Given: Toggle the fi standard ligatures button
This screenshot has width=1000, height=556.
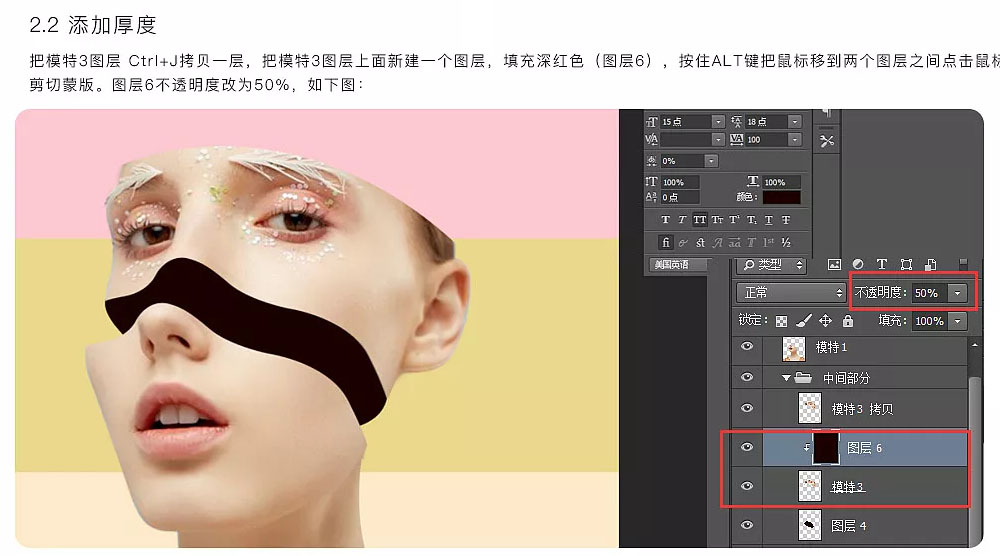Looking at the screenshot, I should pos(666,242).
